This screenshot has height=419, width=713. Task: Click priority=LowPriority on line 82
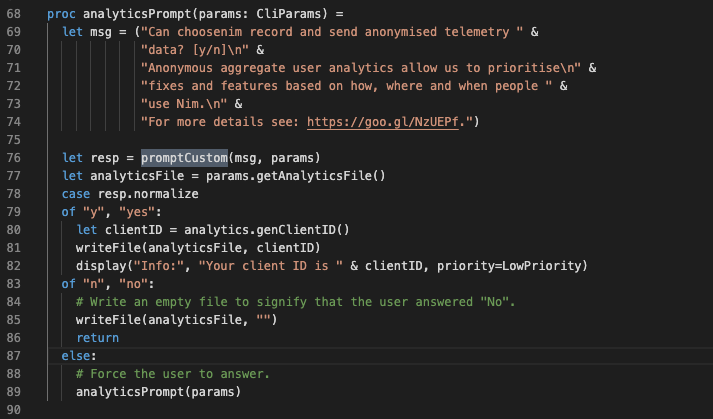pyautogui.click(x=509, y=266)
